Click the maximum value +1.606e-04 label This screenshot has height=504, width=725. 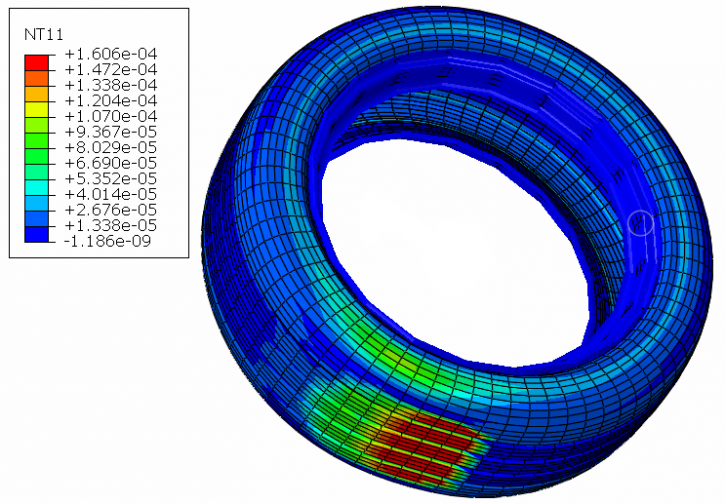(110, 54)
